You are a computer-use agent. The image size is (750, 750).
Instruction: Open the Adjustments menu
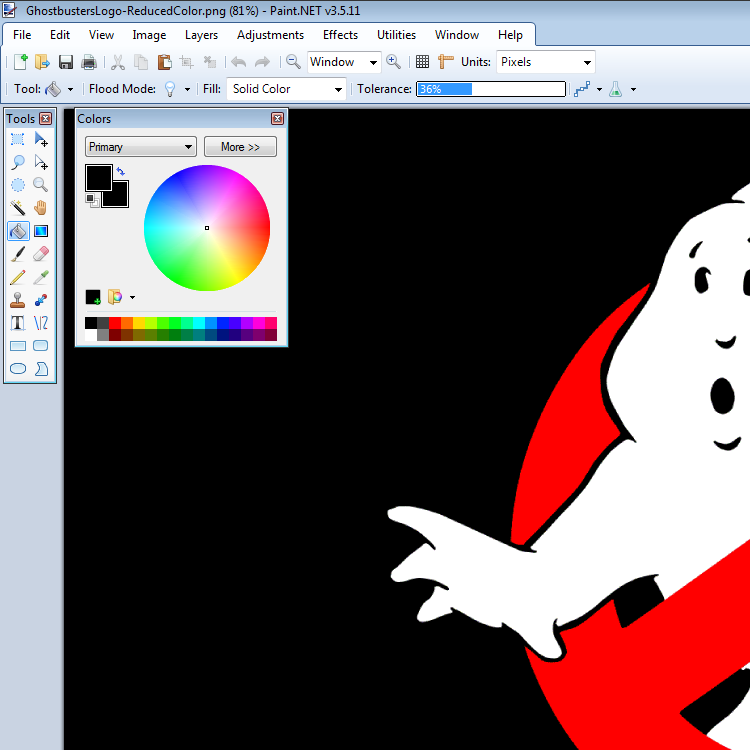(270, 35)
